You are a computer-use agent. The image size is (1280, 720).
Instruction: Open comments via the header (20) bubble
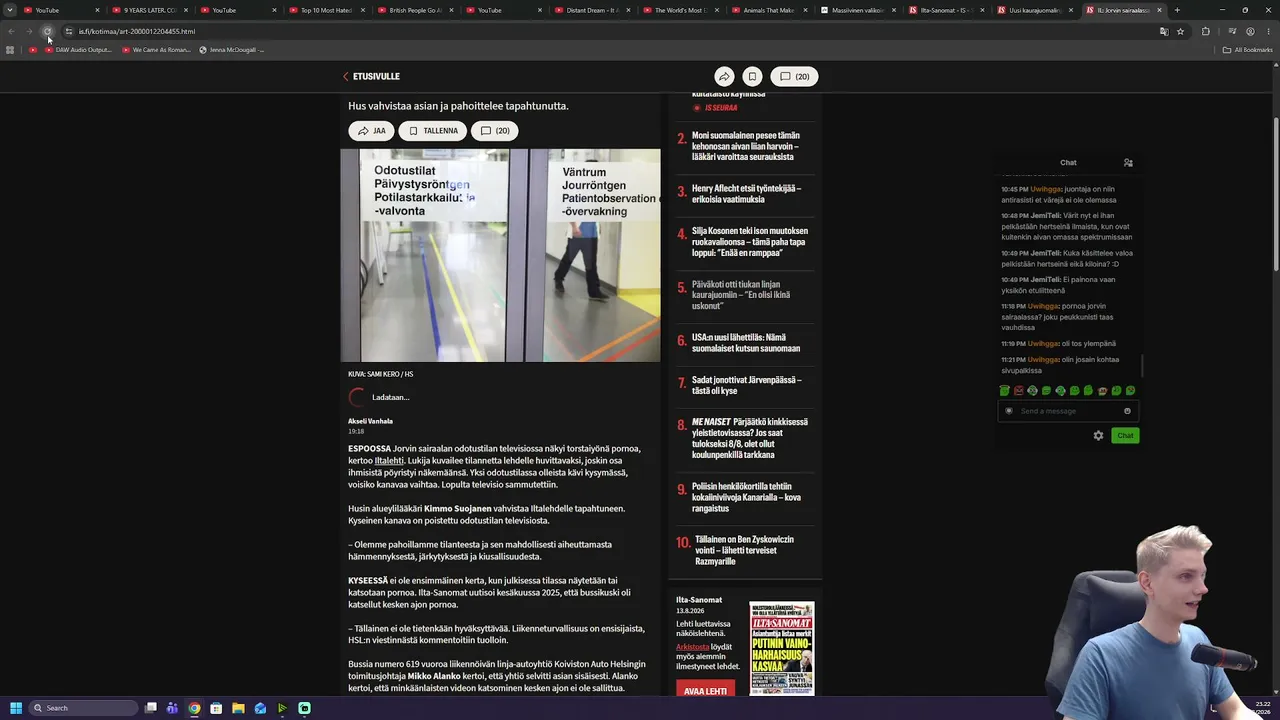pos(794,76)
